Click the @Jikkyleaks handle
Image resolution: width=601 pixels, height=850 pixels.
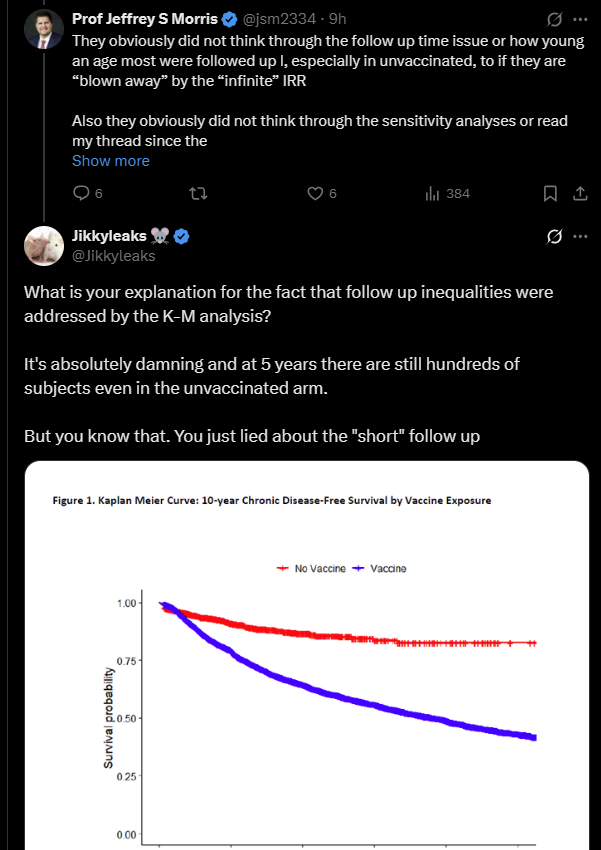coord(113,255)
